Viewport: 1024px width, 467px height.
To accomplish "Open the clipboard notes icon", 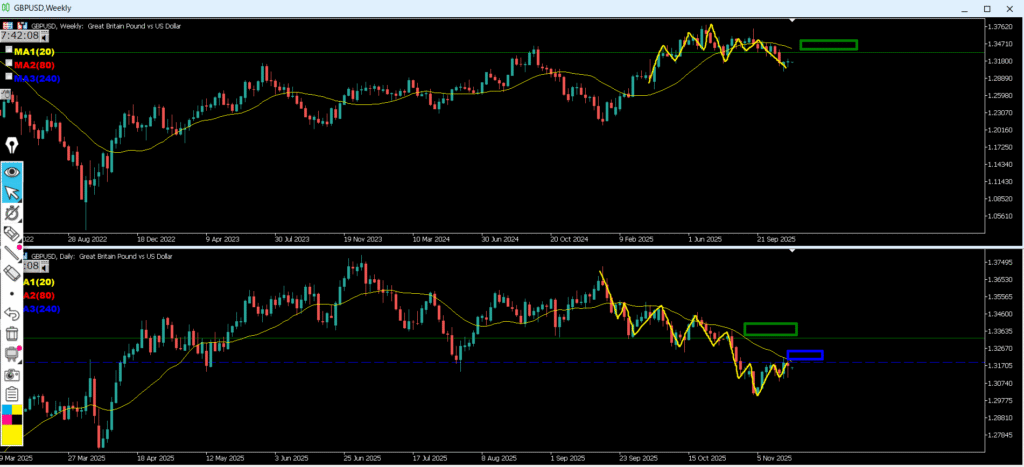I will point(12,393).
